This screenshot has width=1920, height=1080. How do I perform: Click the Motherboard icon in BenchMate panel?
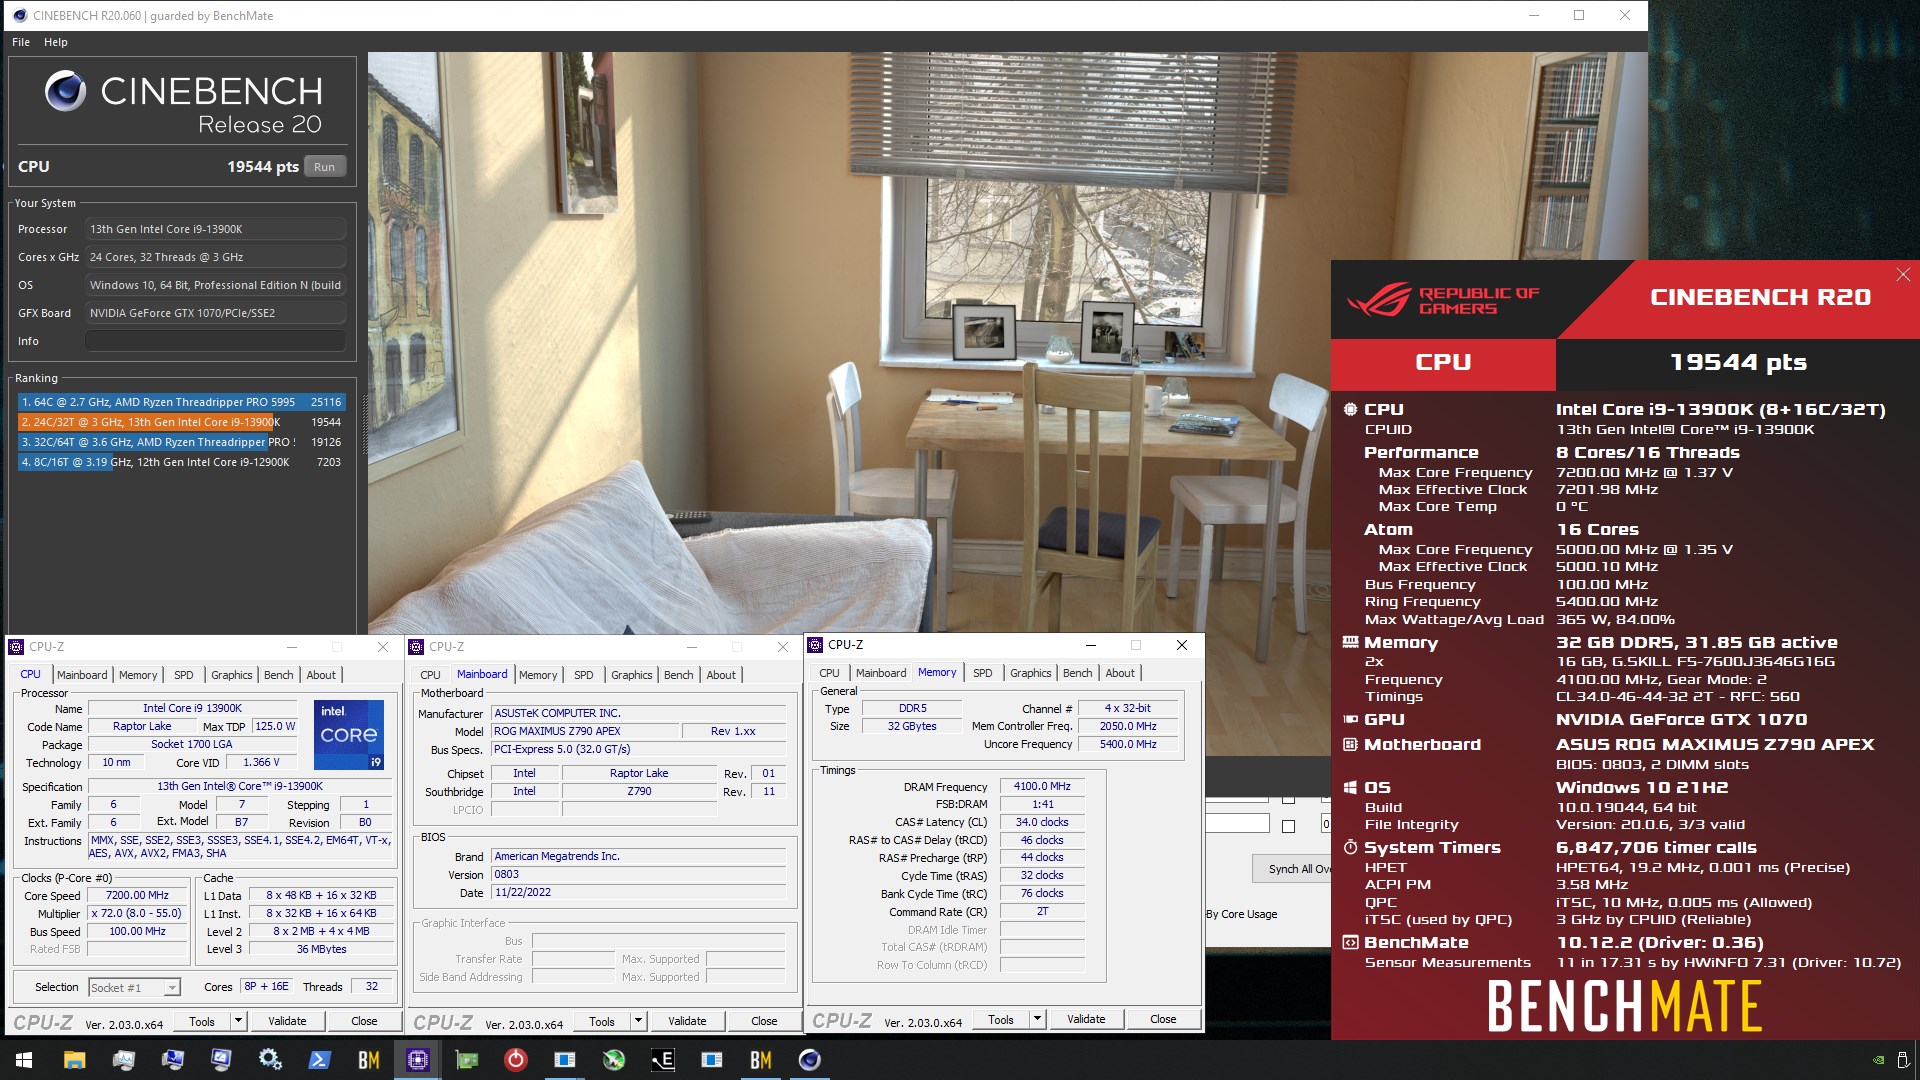[1350, 745]
